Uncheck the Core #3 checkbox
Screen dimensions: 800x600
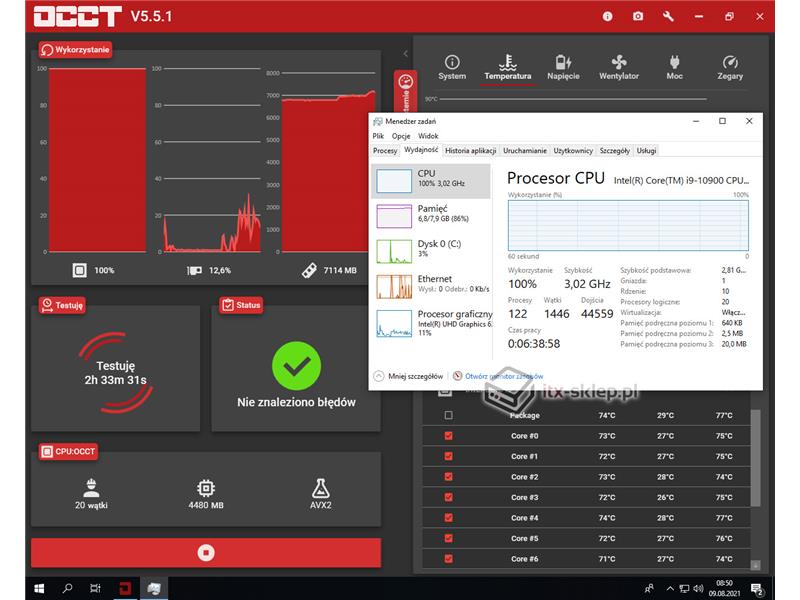click(x=448, y=497)
